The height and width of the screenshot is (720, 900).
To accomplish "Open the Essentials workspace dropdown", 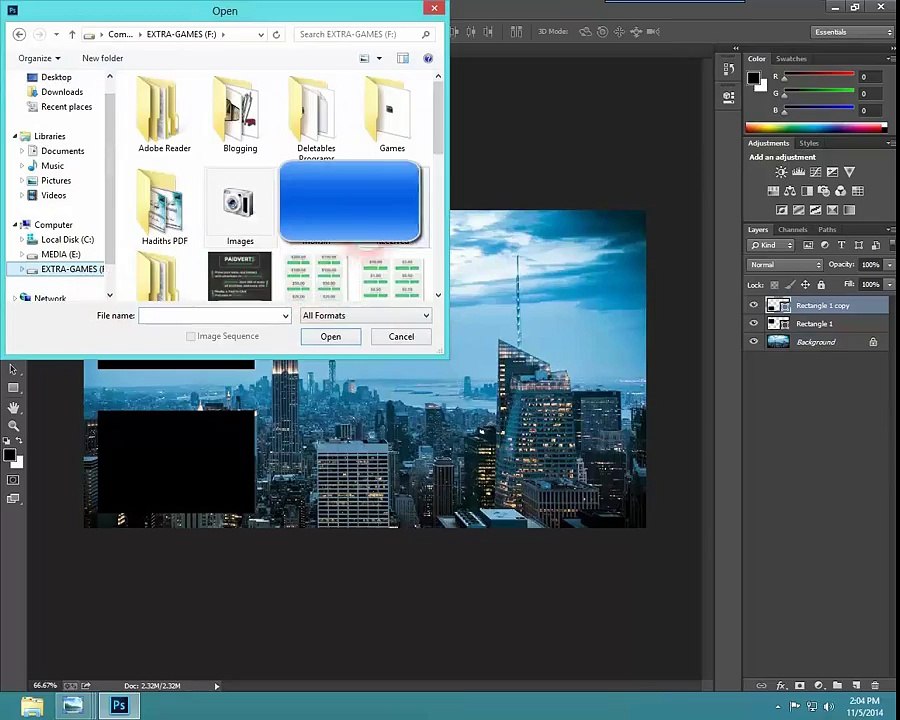I will 852,32.
